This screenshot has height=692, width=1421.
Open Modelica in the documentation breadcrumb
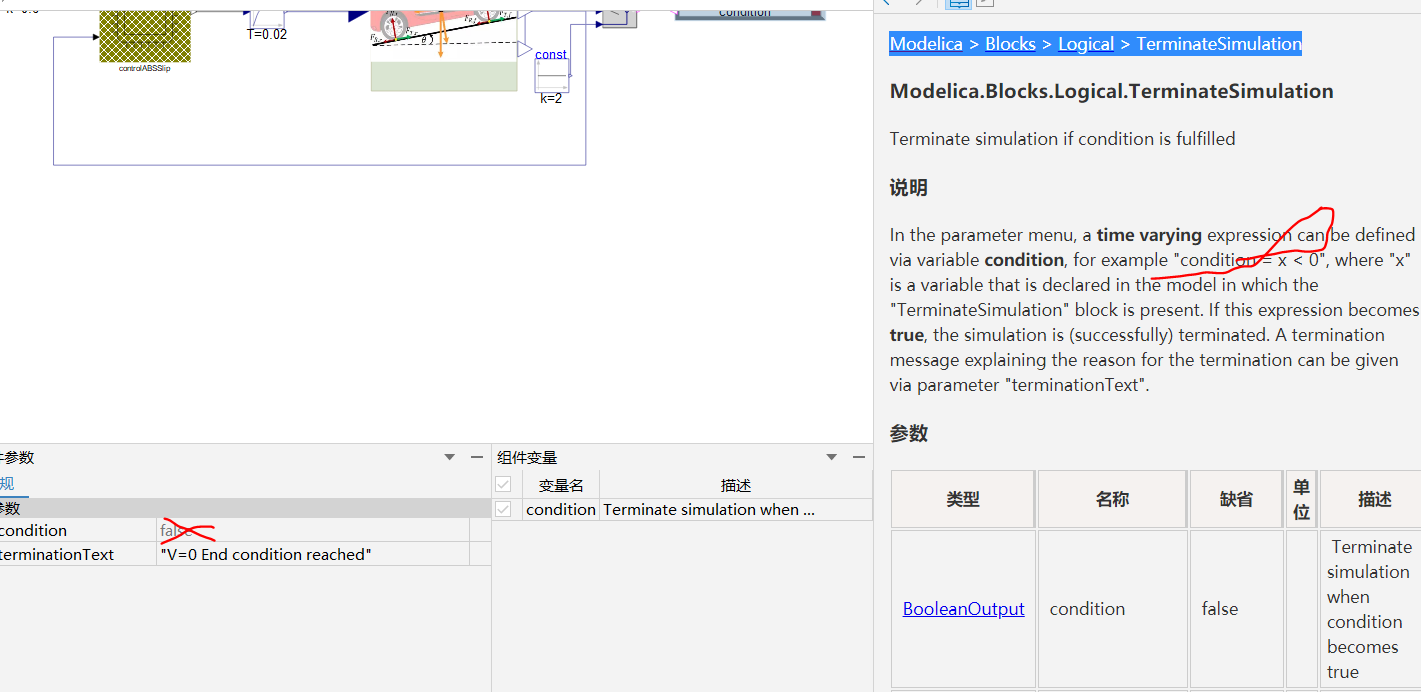[926, 44]
